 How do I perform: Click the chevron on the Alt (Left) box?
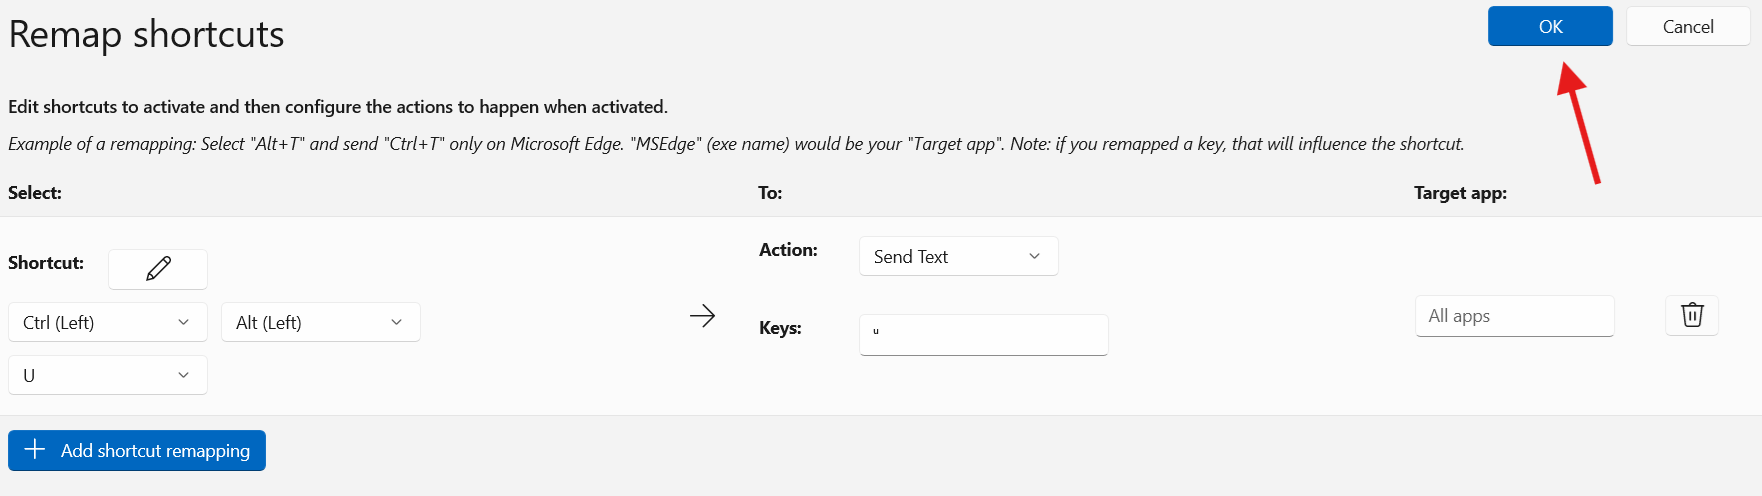click(x=396, y=322)
